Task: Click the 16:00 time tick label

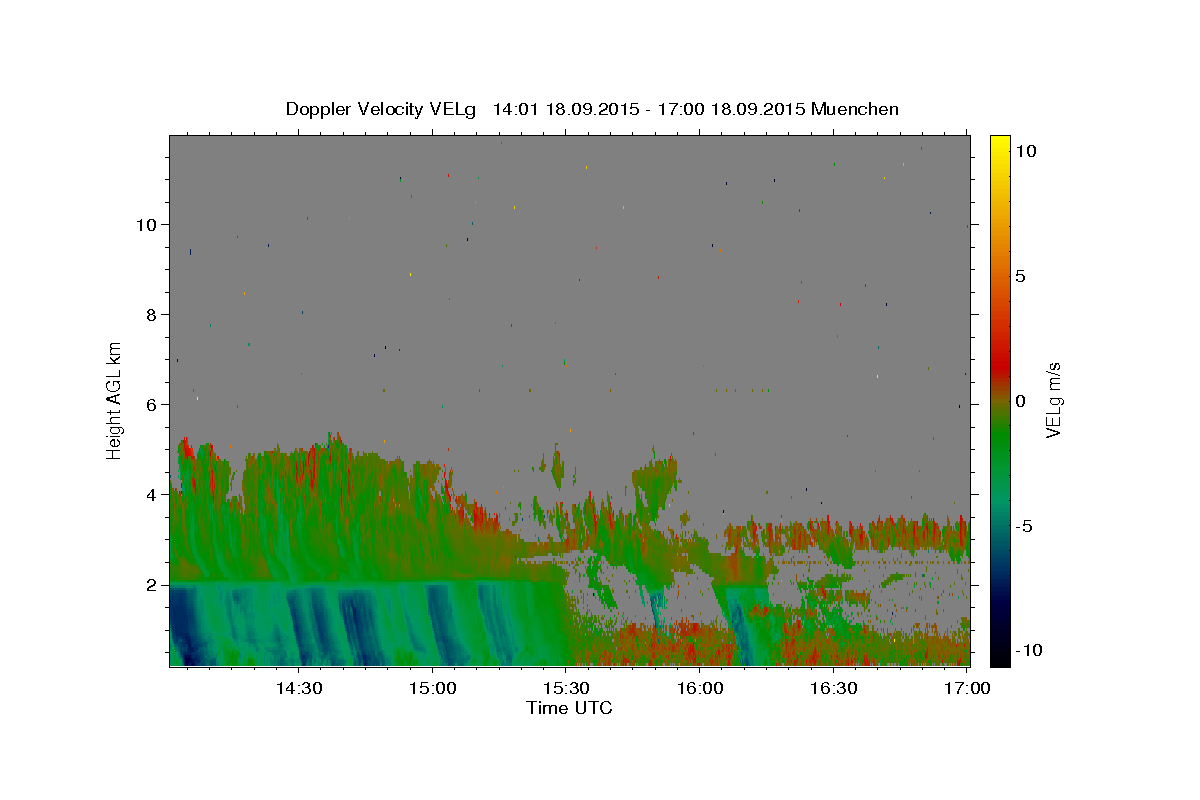Action: [x=700, y=688]
